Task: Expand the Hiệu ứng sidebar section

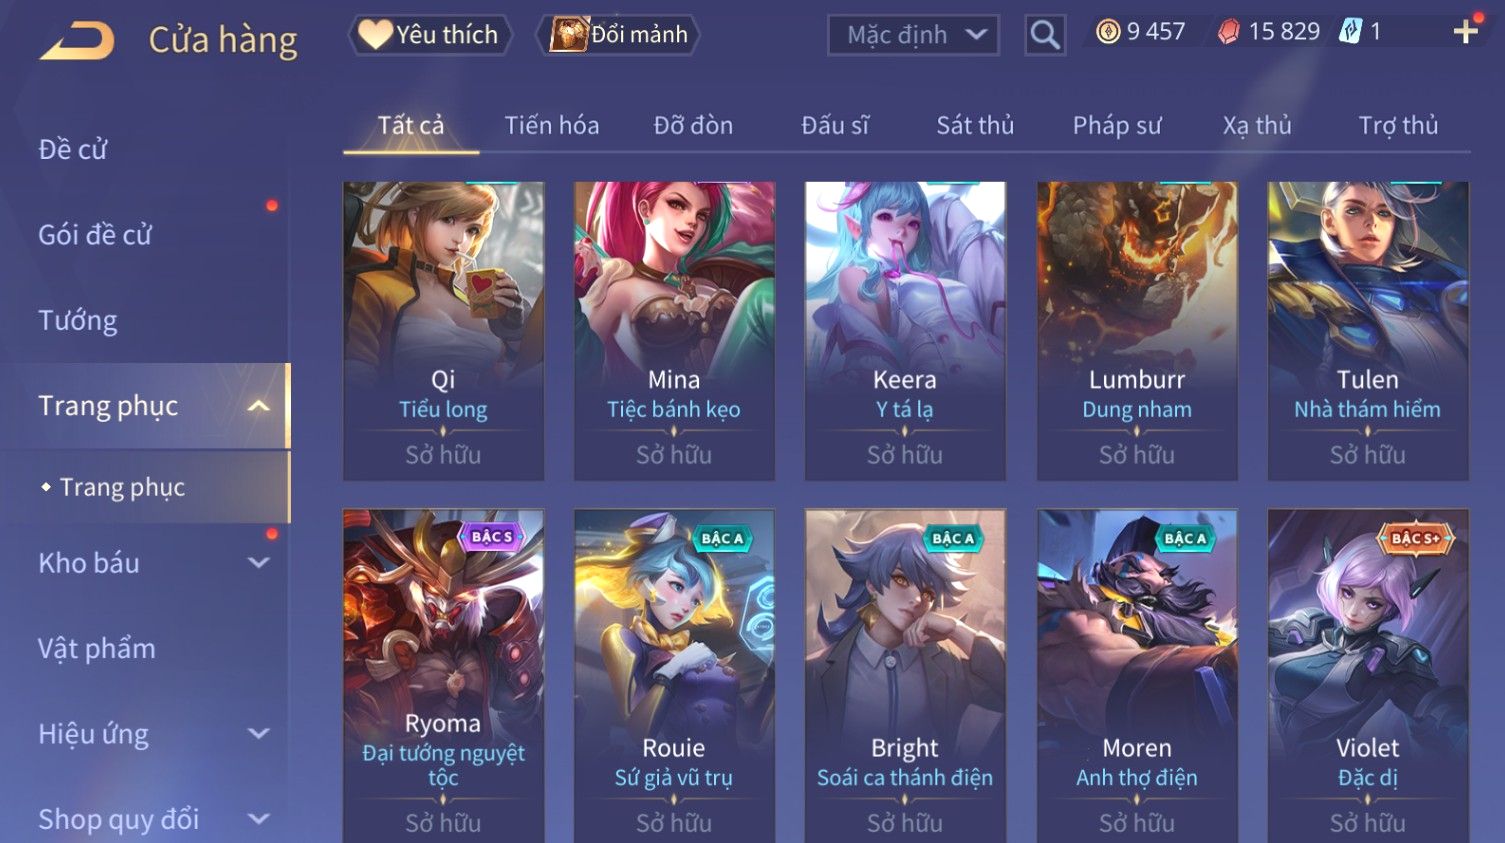Action: click(x=258, y=734)
